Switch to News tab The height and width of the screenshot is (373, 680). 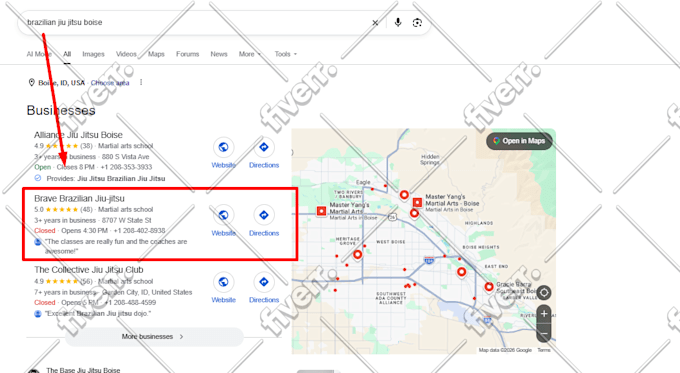click(x=219, y=54)
